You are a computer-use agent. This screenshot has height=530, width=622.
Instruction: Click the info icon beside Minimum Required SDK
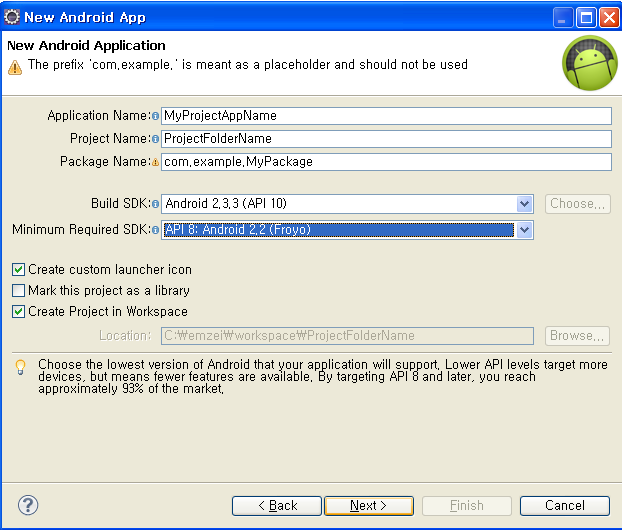(x=156, y=230)
